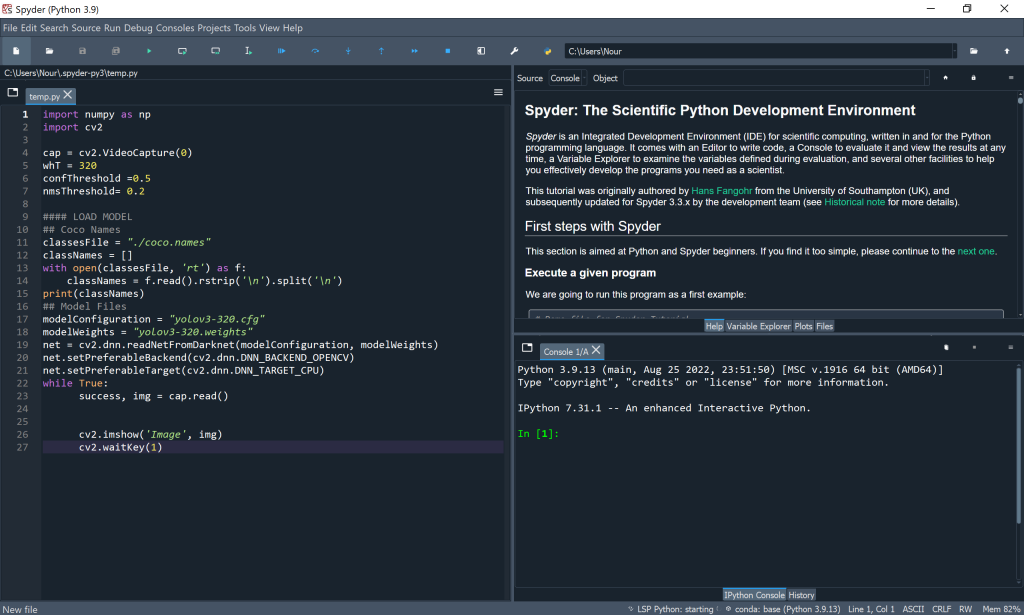The height and width of the screenshot is (615, 1024).
Task: Interrupt the kernel with the console stop icon
Action: tap(974, 347)
